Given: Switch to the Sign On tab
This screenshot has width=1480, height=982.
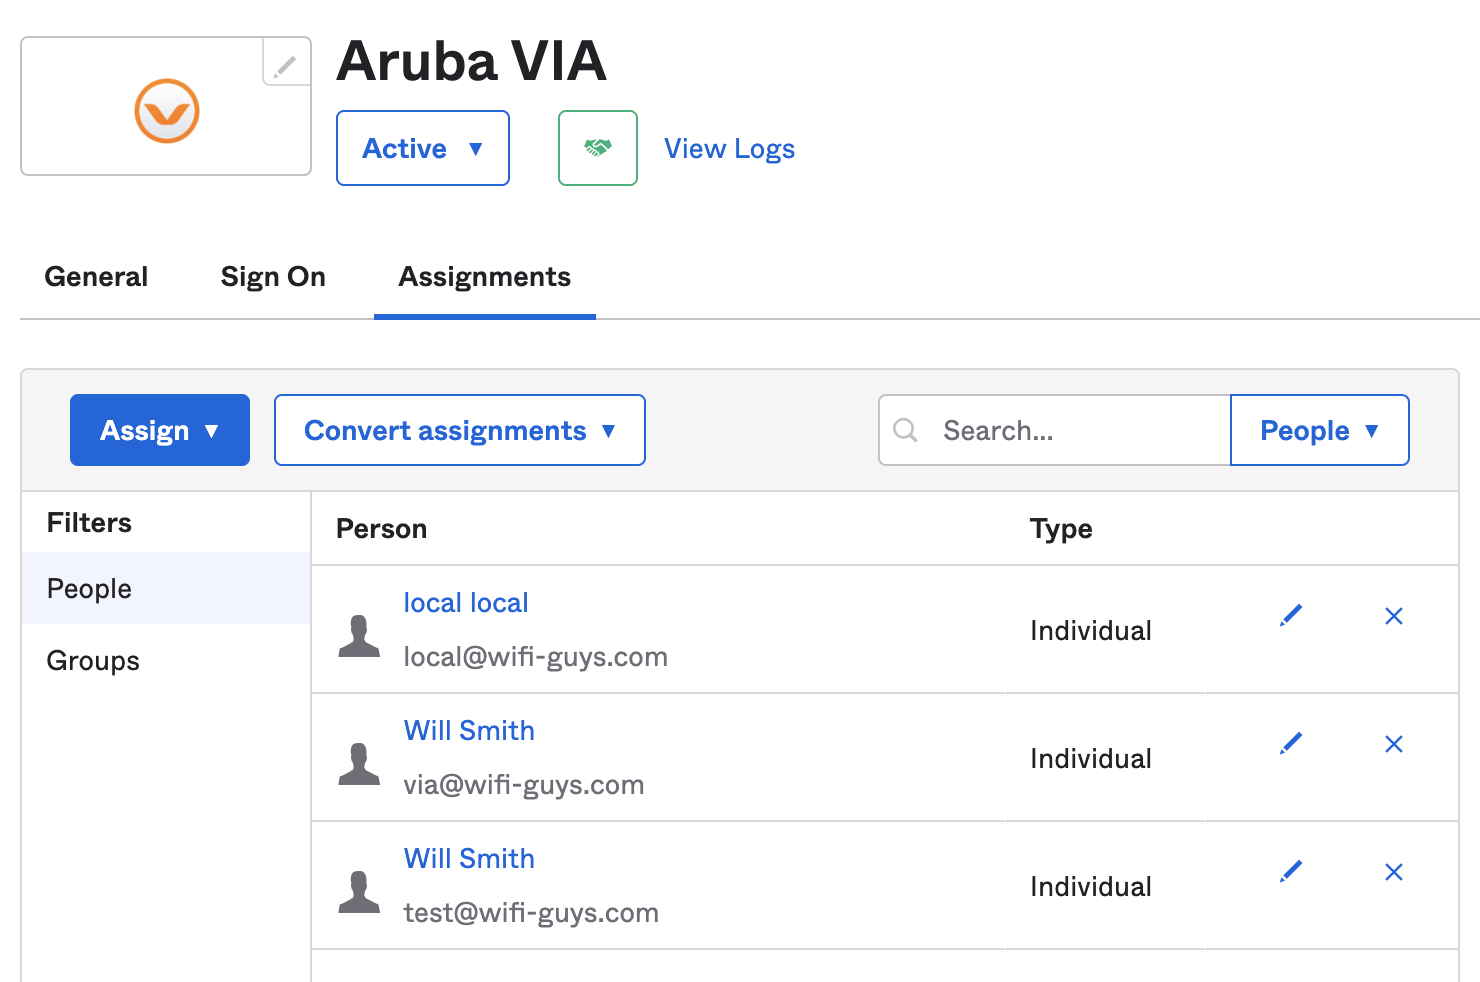Looking at the screenshot, I should click(273, 276).
